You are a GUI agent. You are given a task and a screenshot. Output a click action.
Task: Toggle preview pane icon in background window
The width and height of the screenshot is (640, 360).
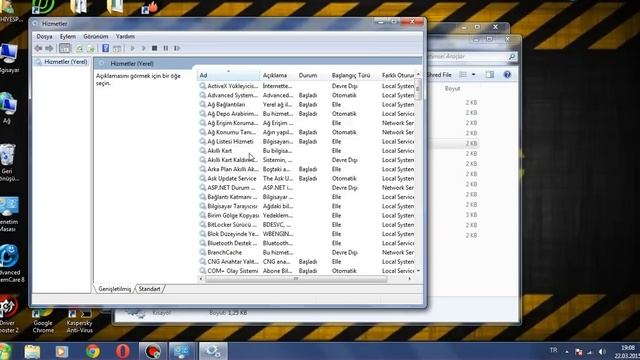[490, 75]
